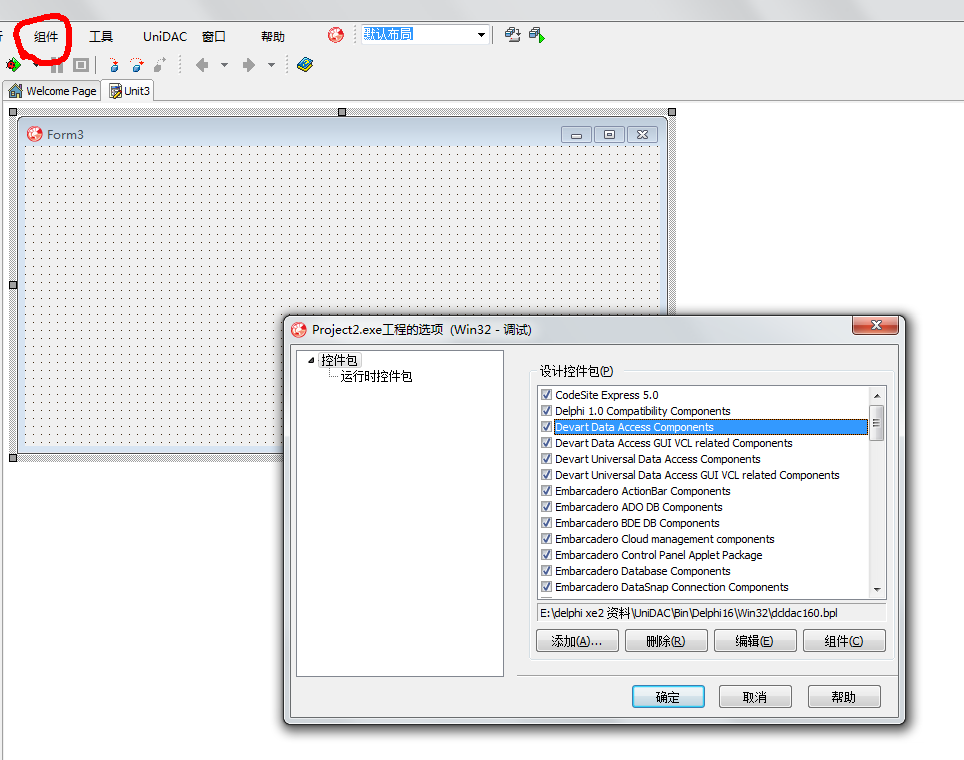The width and height of the screenshot is (964, 760).
Task: Uncheck Devart Data Access Components checkbox
Action: pyautogui.click(x=546, y=427)
